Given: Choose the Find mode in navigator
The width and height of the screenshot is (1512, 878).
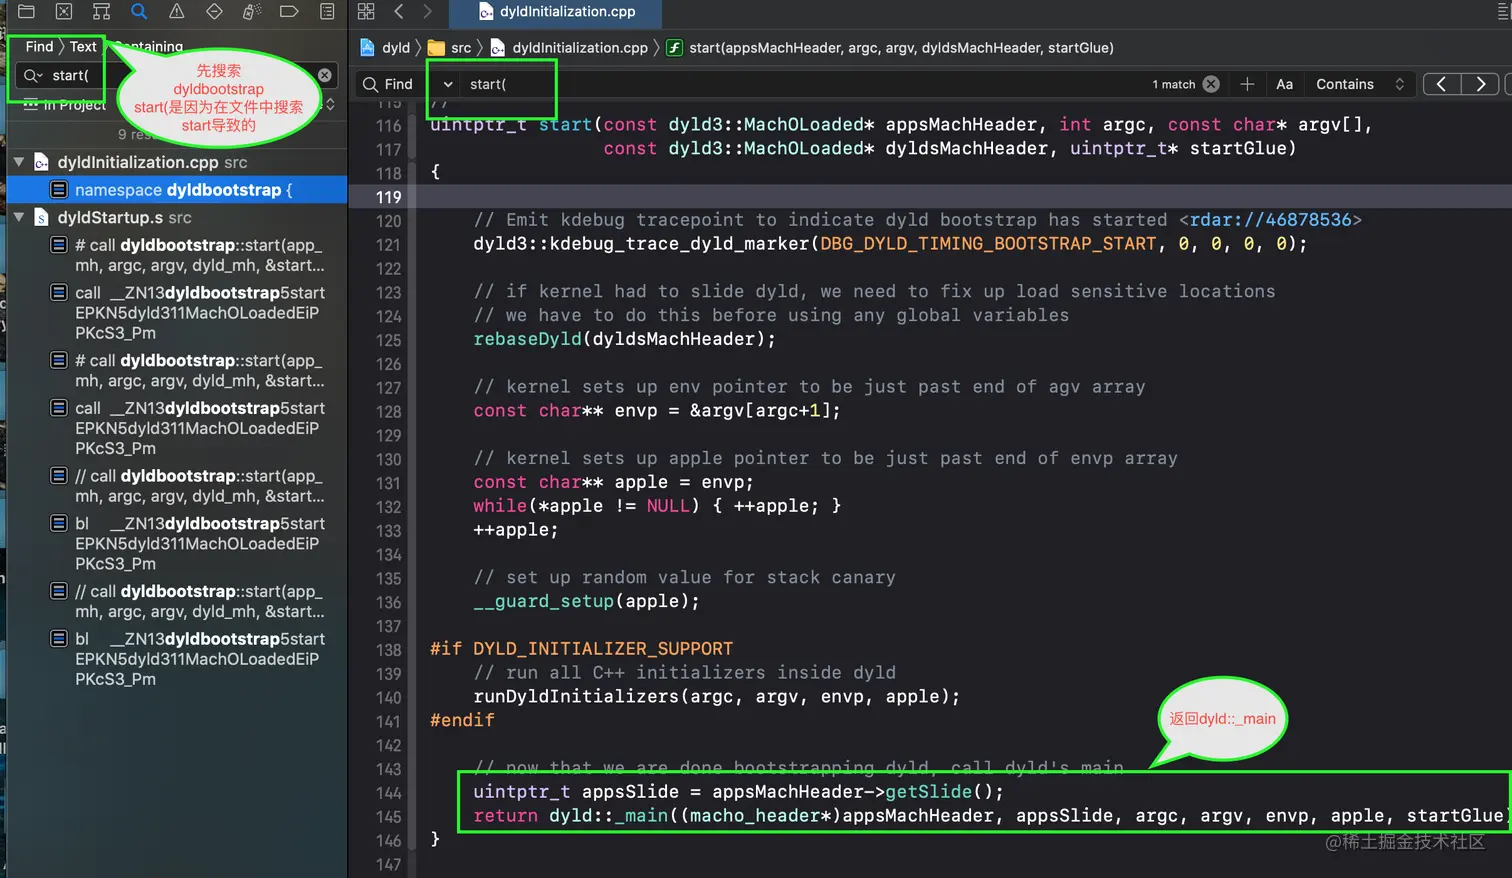Looking at the screenshot, I should 39,46.
